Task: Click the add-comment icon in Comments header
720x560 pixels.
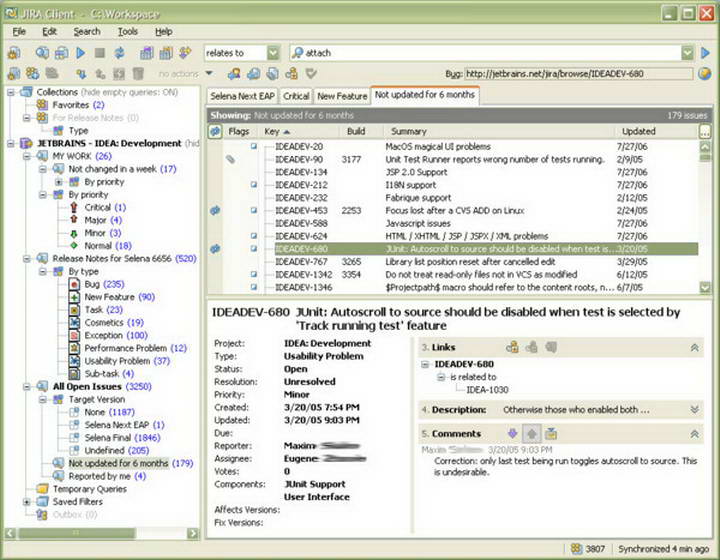Action: pos(551,433)
